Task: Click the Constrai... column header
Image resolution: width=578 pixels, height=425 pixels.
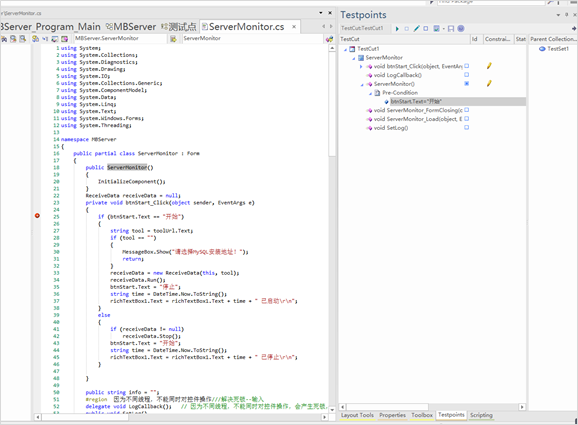Action: pyautogui.click(x=498, y=39)
